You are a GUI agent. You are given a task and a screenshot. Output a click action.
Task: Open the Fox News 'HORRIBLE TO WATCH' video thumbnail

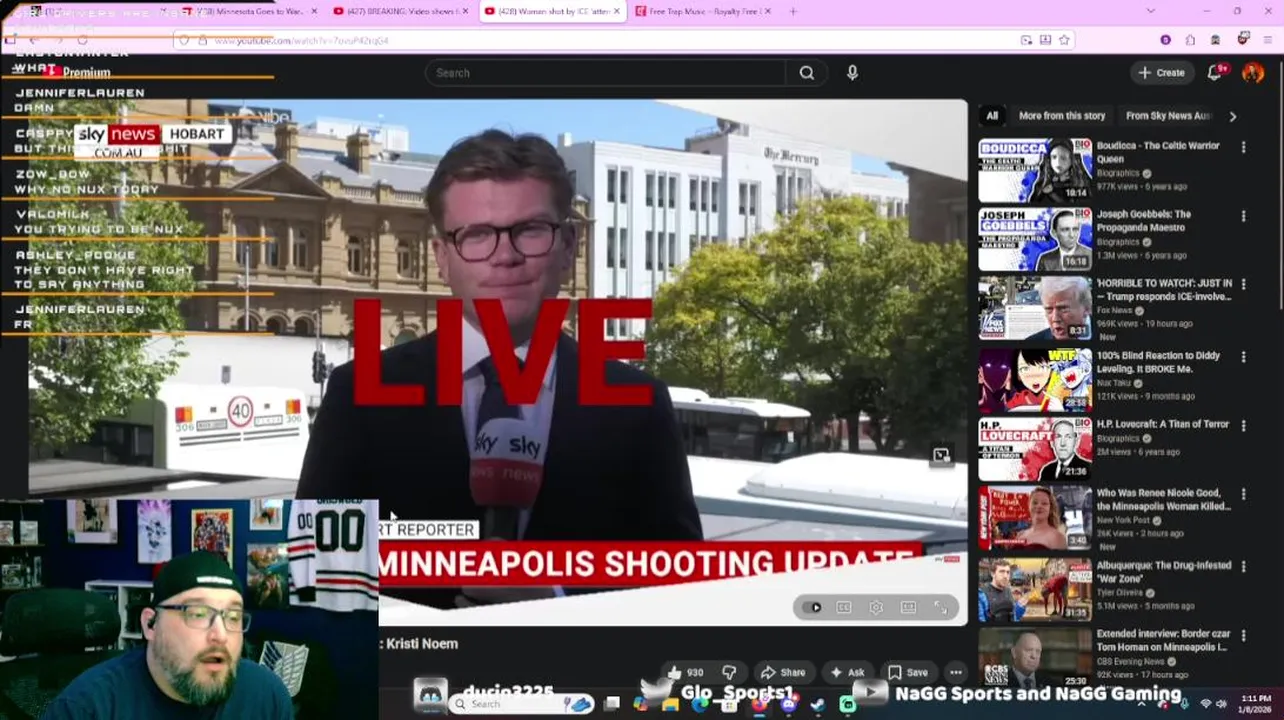coord(1035,309)
